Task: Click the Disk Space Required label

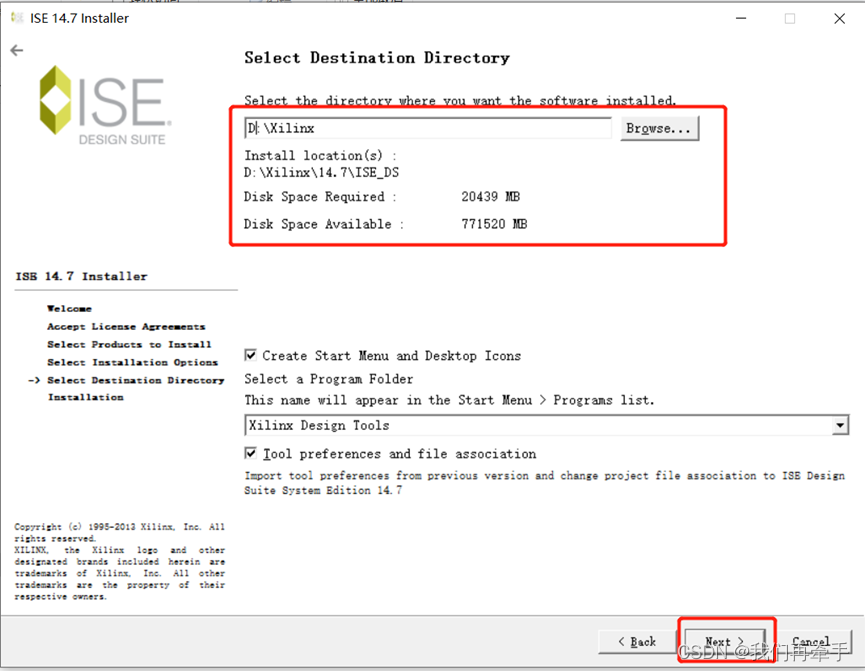Action: click(x=320, y=196)
